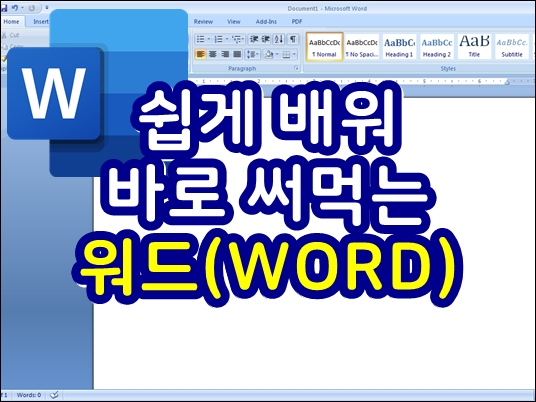Select the No Spacing style
The image size is (536, 402).
click(x=362, y=47)
